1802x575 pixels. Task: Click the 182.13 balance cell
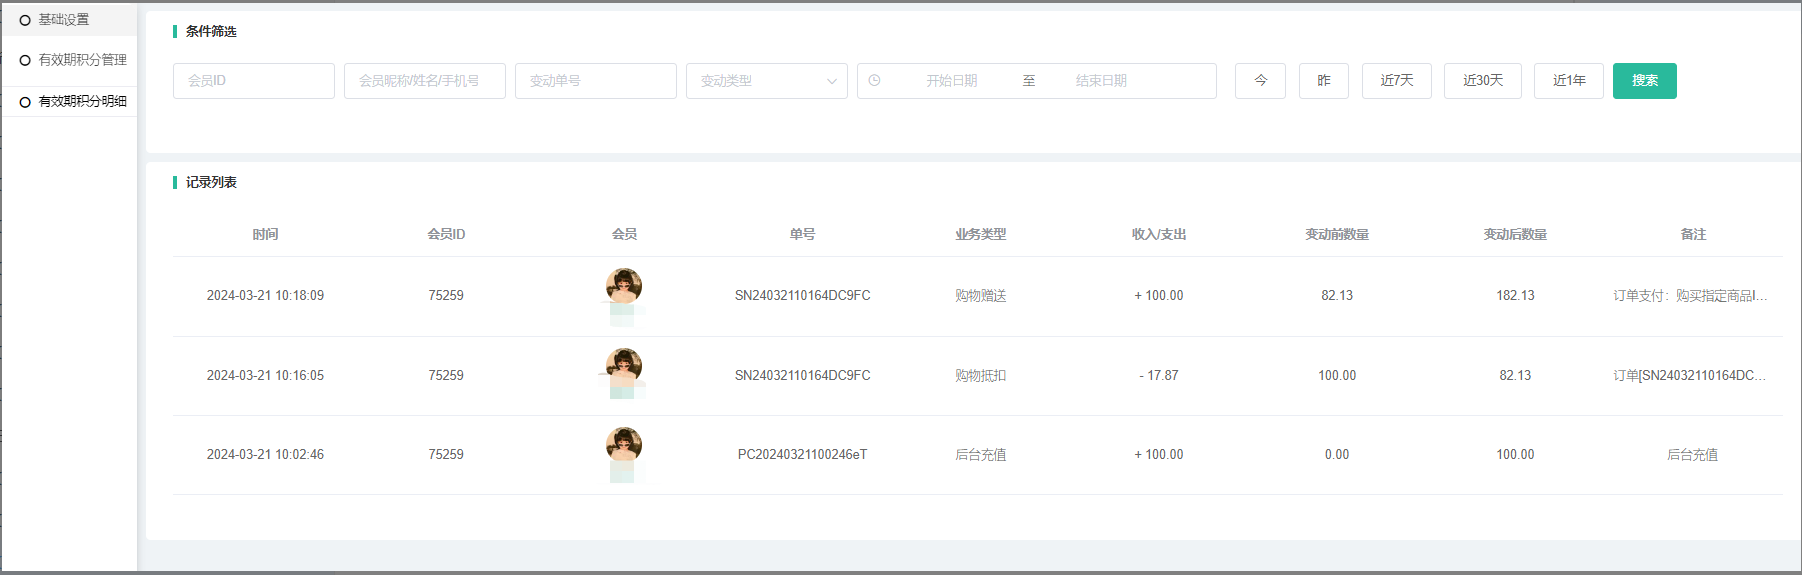[x=1515, y=296]
